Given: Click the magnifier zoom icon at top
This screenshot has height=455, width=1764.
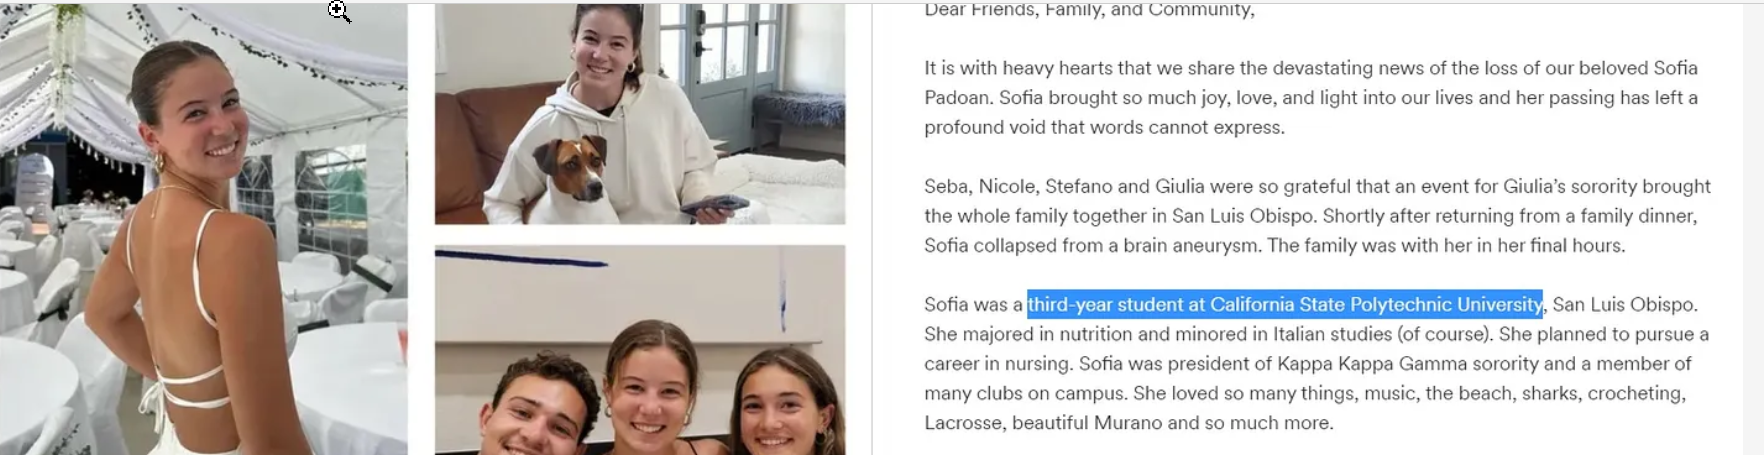Looking at the screenshot, I should pyautogui.click(x=338, y=11).
